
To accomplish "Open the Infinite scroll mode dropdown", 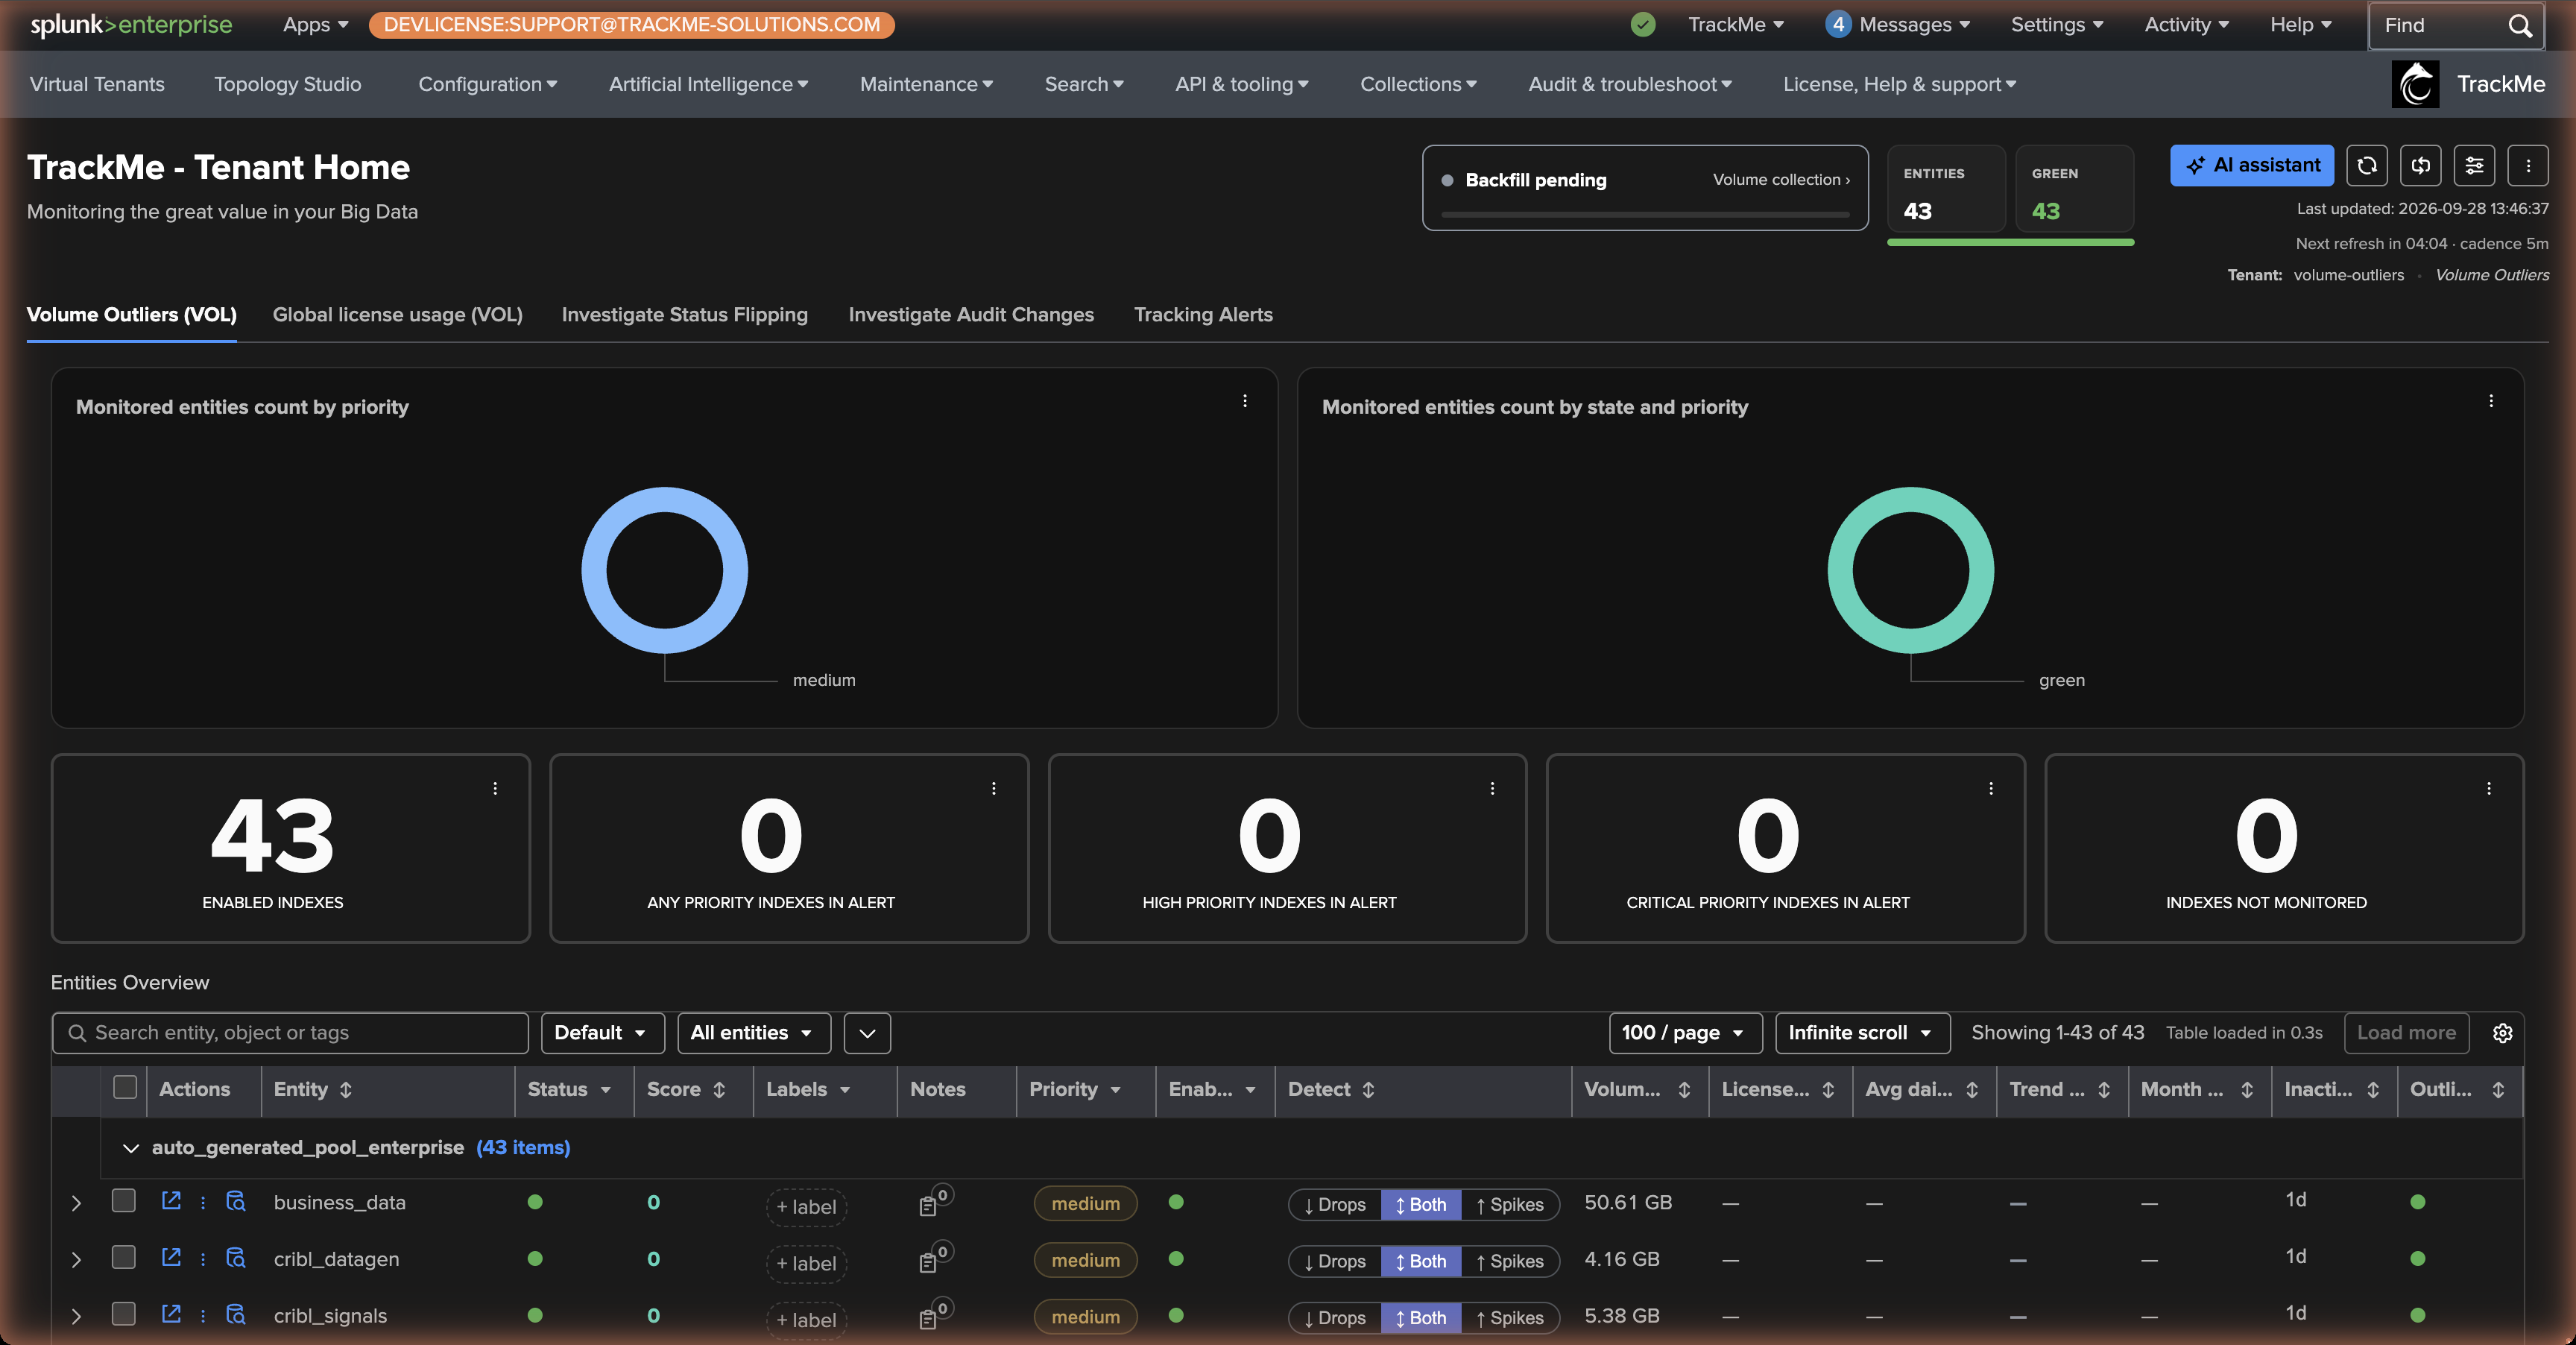I will (x=1862, y=1034).
